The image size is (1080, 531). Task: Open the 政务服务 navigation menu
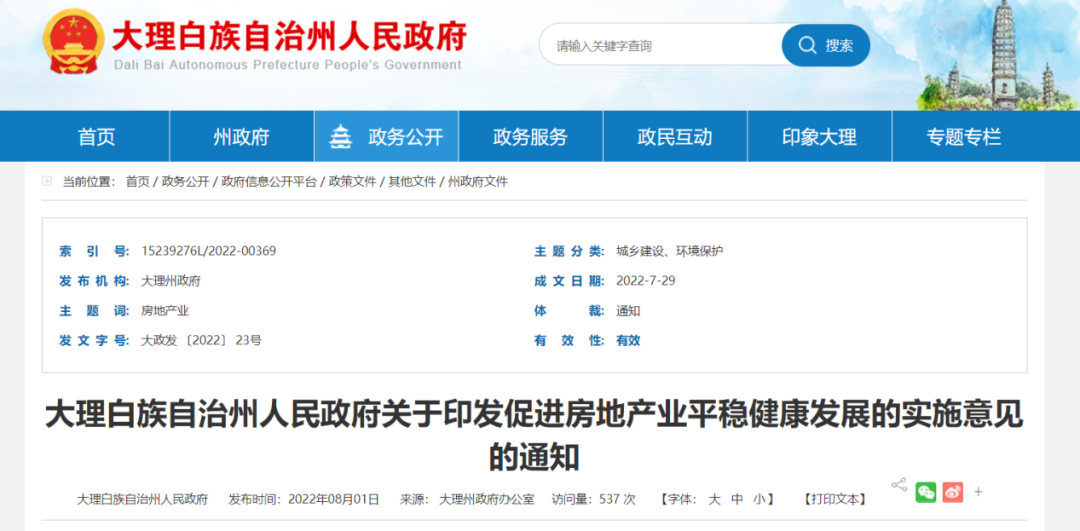530,137
